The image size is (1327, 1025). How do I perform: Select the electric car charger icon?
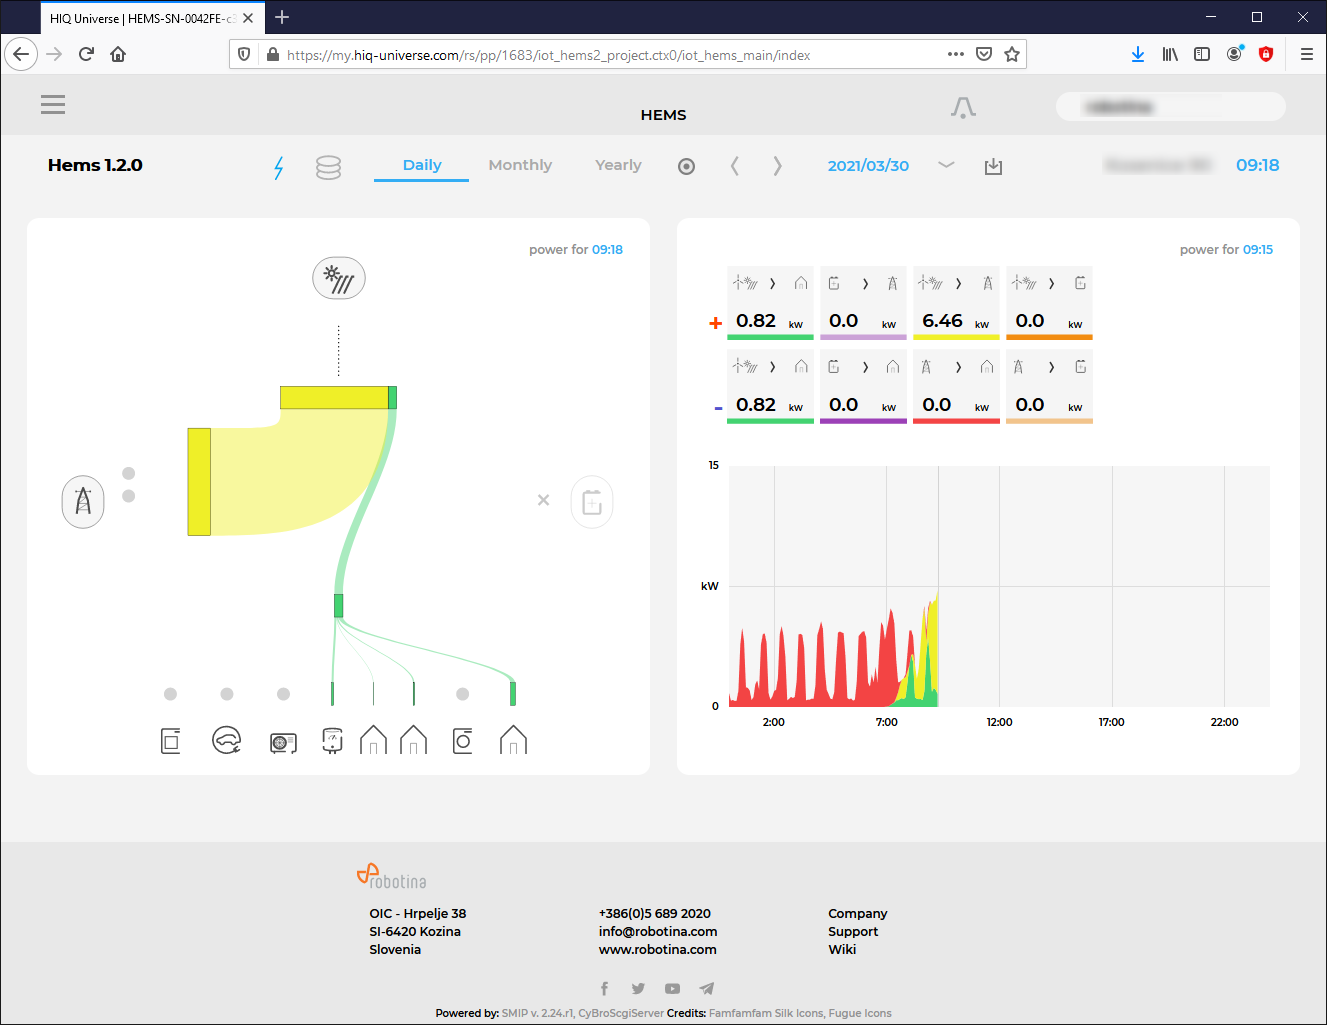pyautogui.click(x=227, y=740)
